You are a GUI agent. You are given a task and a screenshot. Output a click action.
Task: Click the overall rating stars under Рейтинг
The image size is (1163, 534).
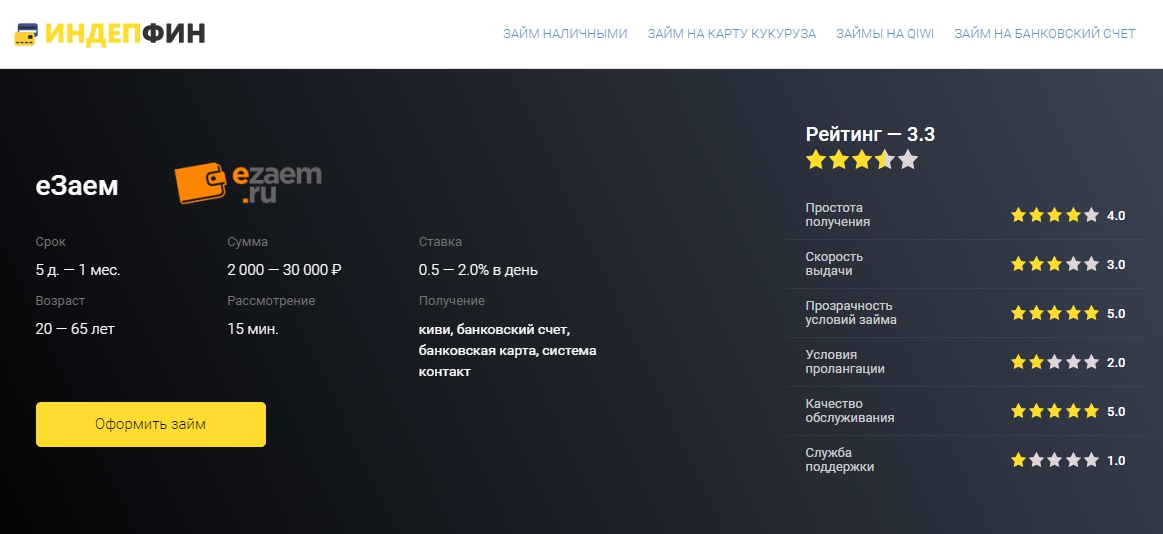pos(862,159)
